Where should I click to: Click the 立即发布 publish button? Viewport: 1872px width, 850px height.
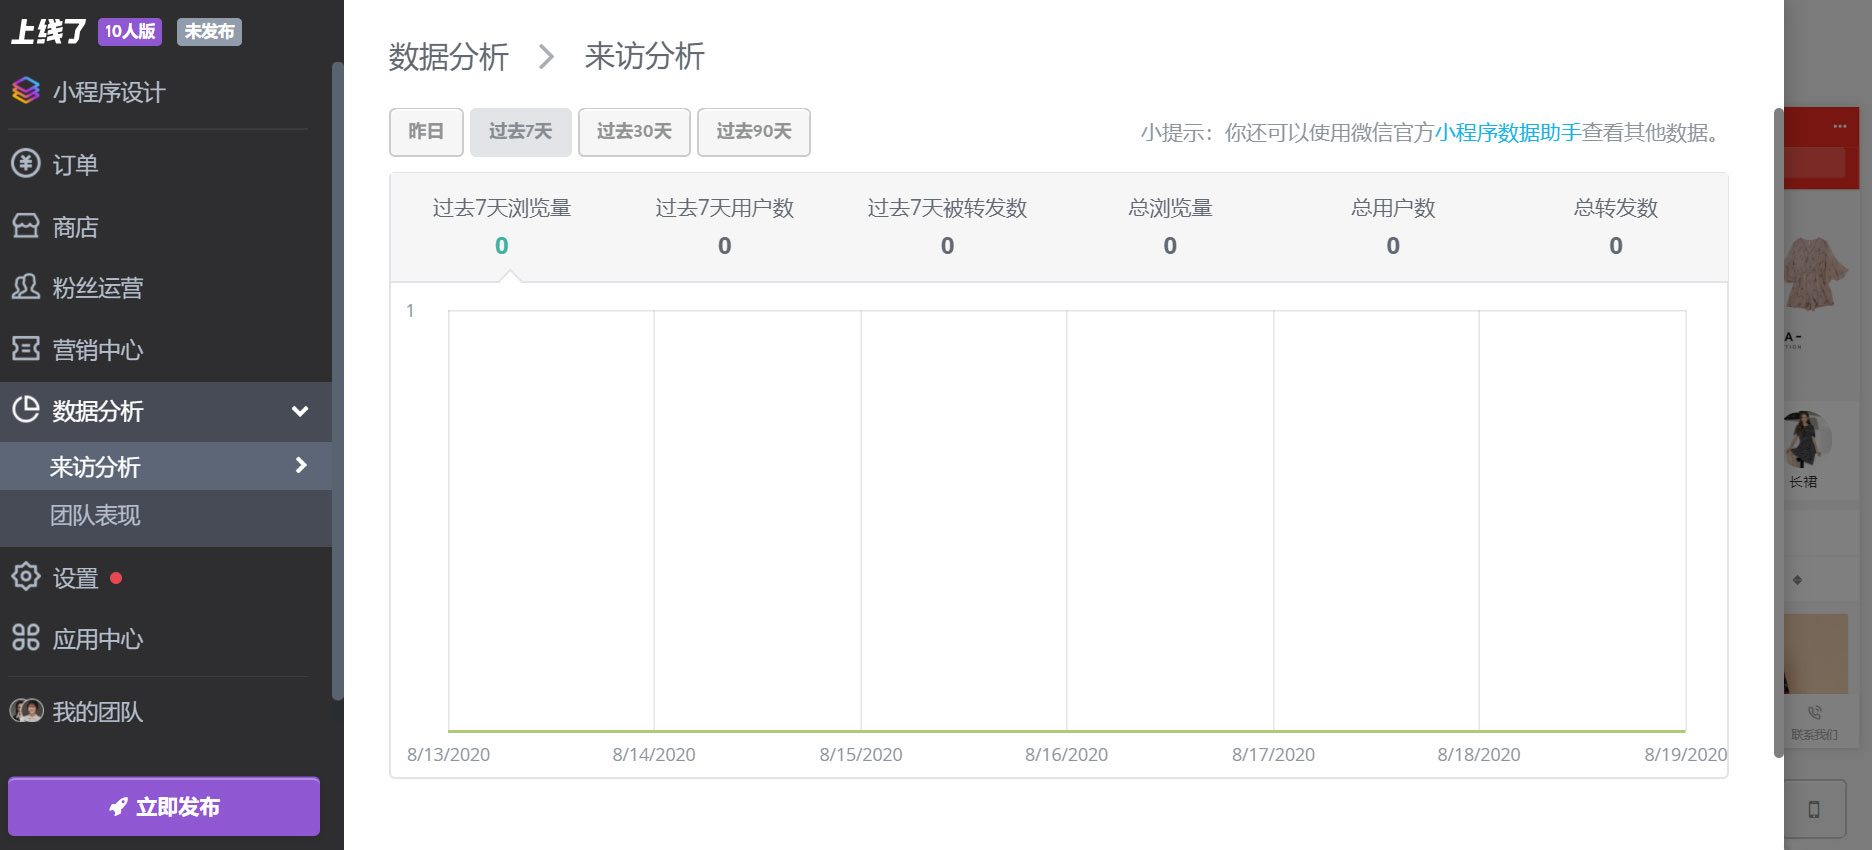(x=164, y=806)
